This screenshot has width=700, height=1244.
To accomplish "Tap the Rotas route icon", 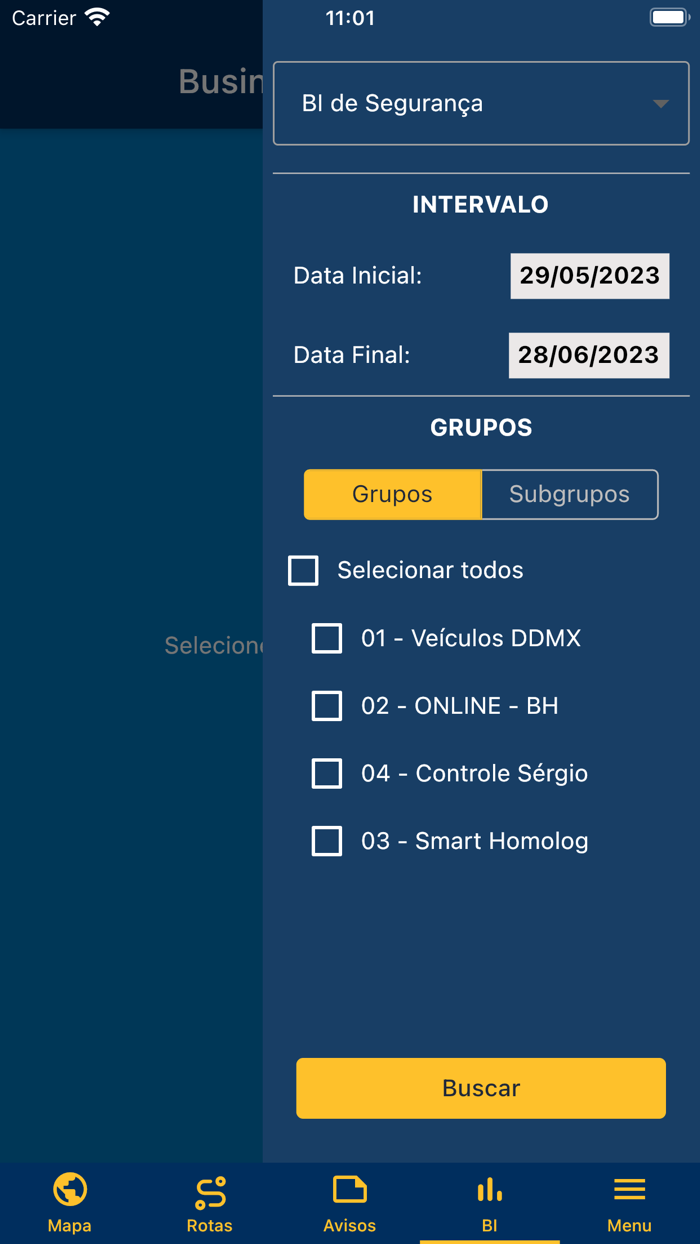I will tap(209, 1190).
